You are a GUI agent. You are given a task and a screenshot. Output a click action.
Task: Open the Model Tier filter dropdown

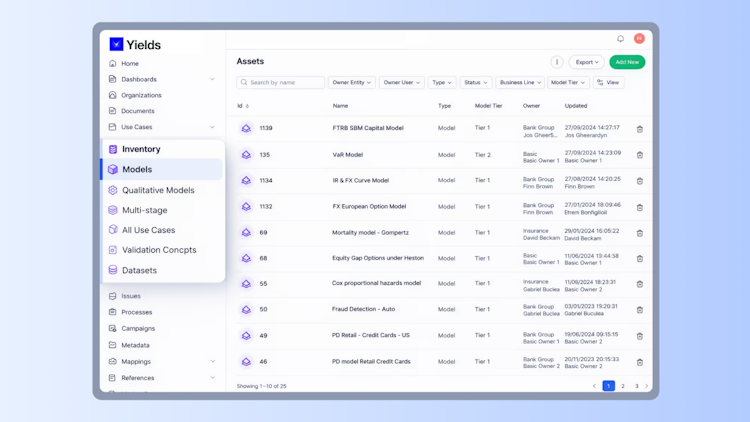point(568,82)
